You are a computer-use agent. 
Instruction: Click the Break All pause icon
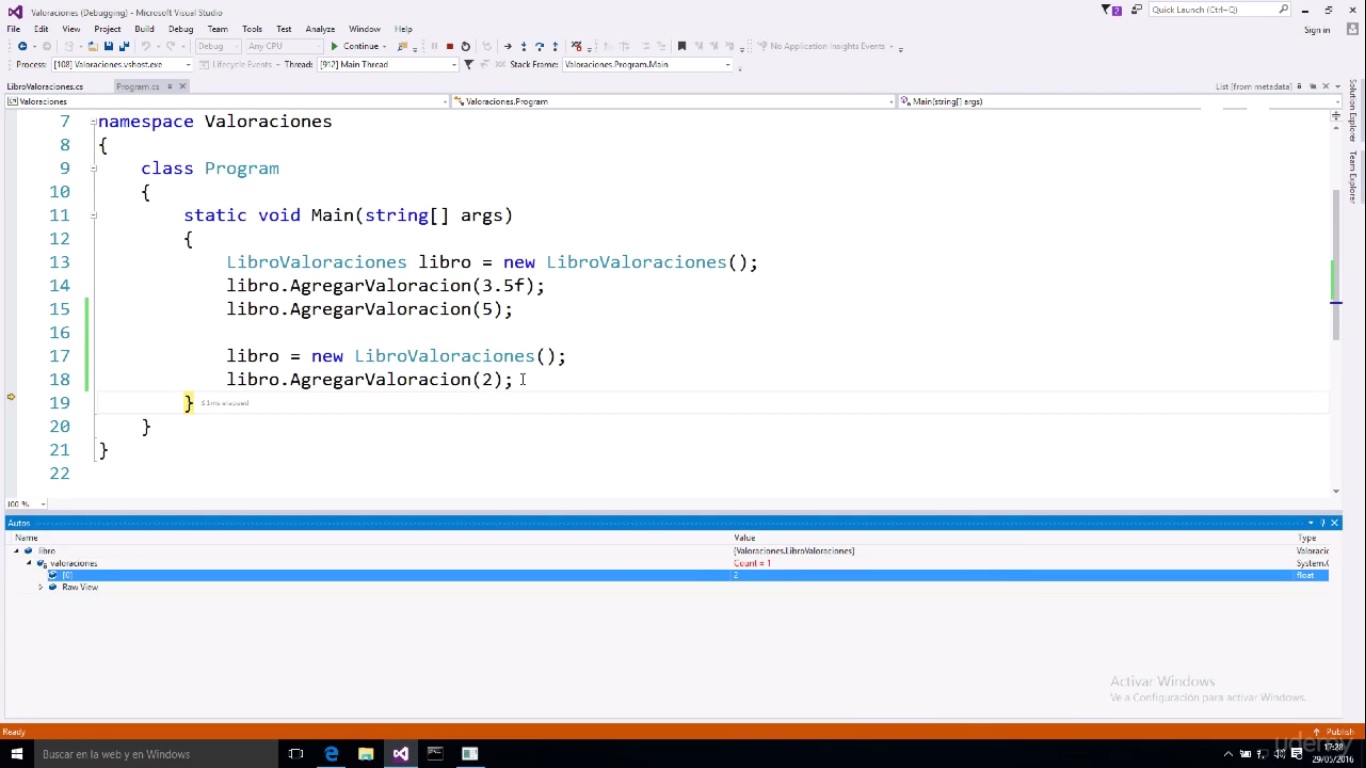tap(436, 46)
